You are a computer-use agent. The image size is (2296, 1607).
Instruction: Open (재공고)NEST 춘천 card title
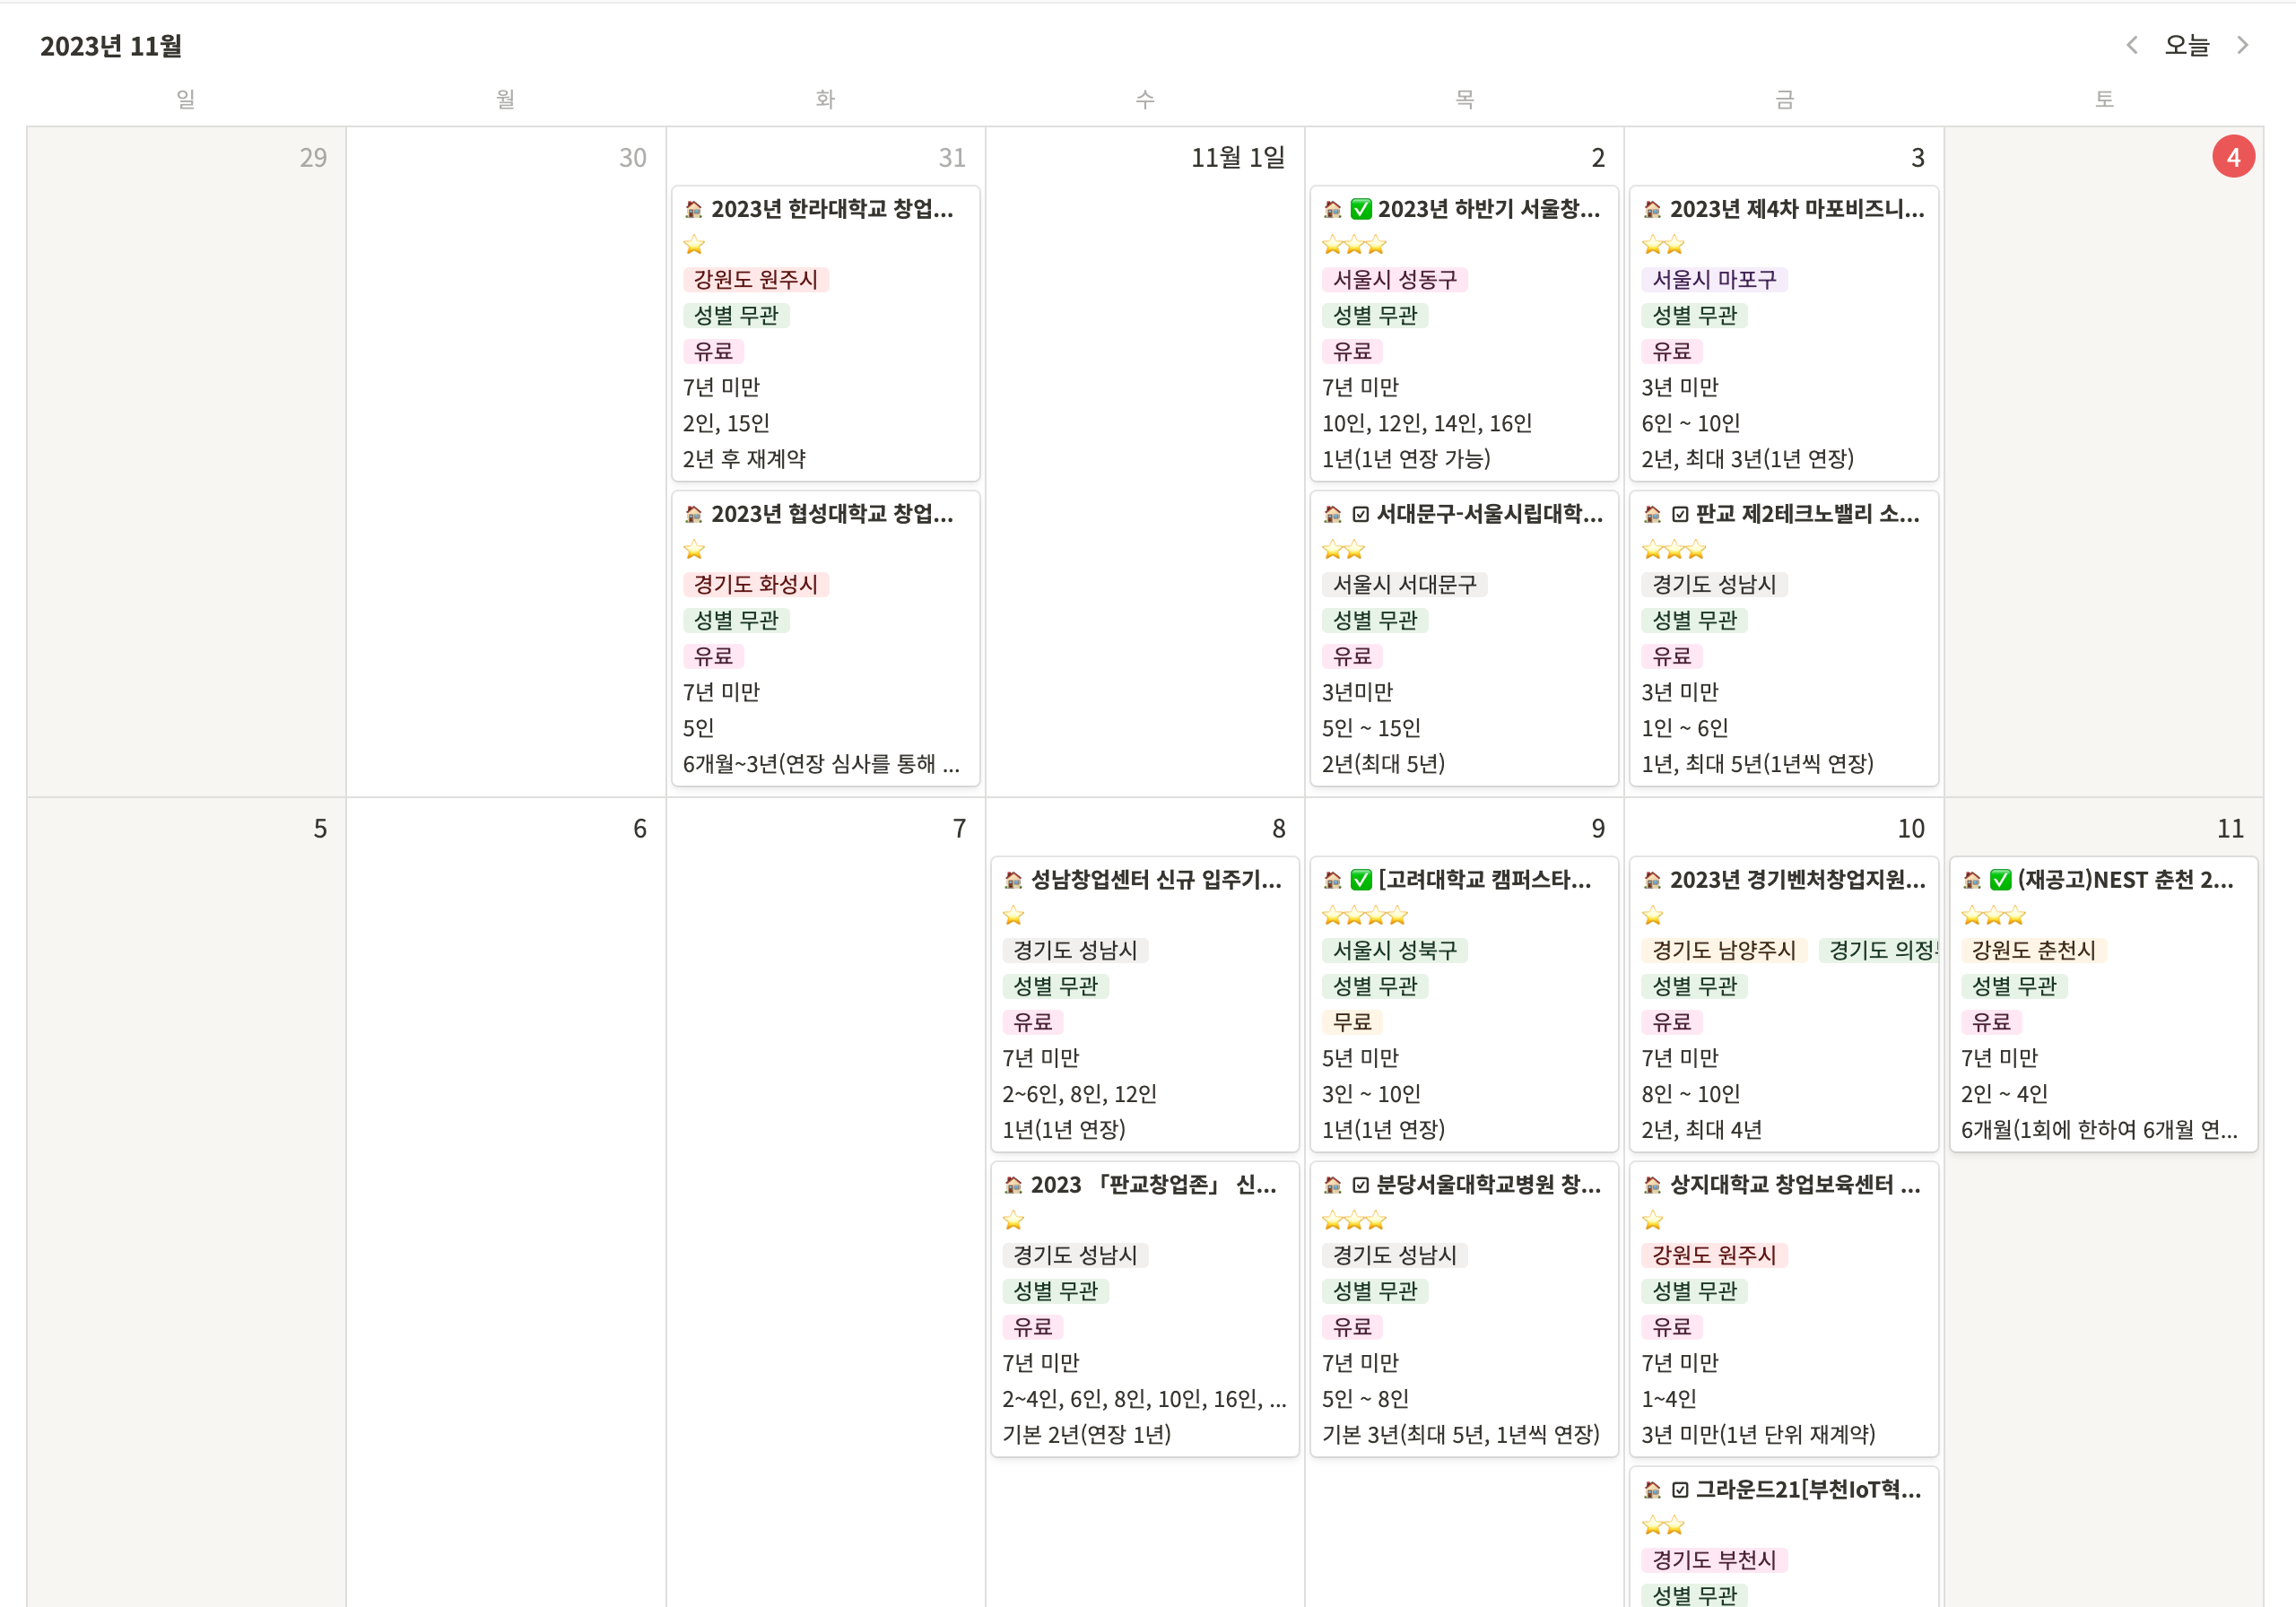(2125, 880)
